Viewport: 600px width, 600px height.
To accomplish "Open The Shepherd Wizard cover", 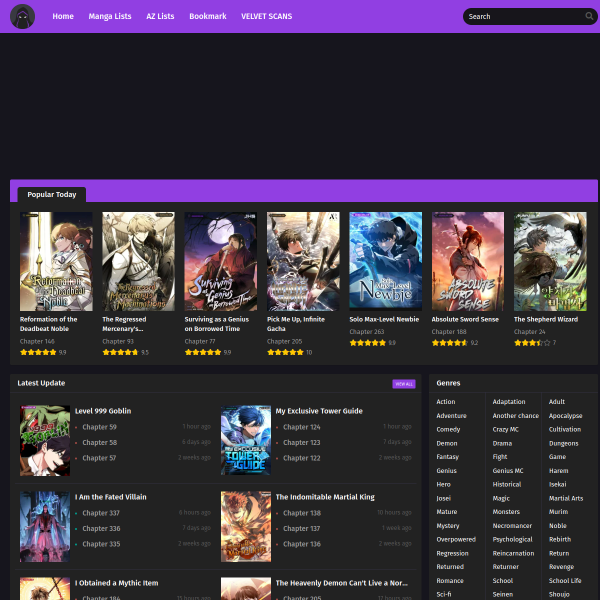I will 550,261.
